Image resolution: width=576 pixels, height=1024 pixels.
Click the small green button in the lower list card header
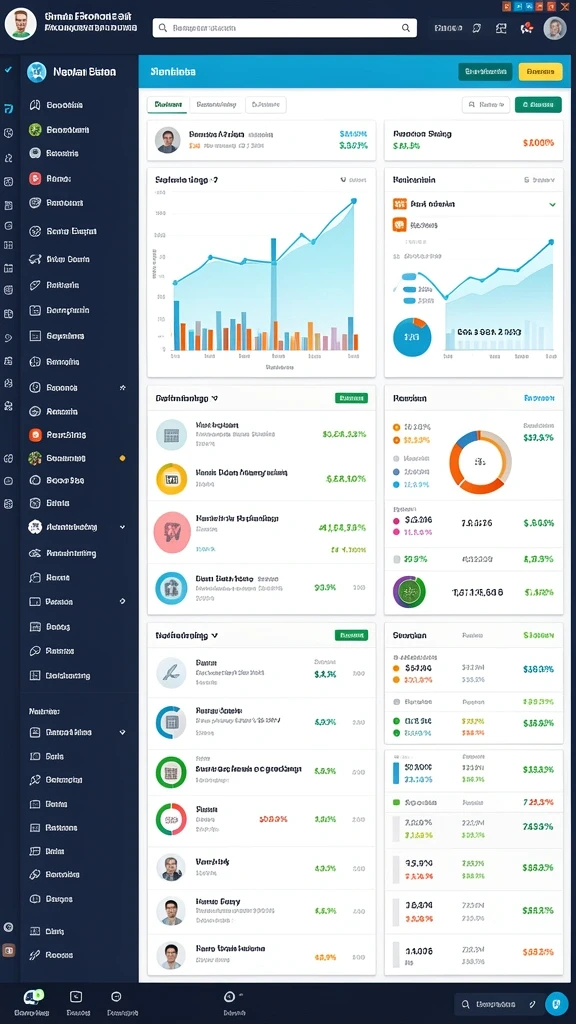coord(351,635)
